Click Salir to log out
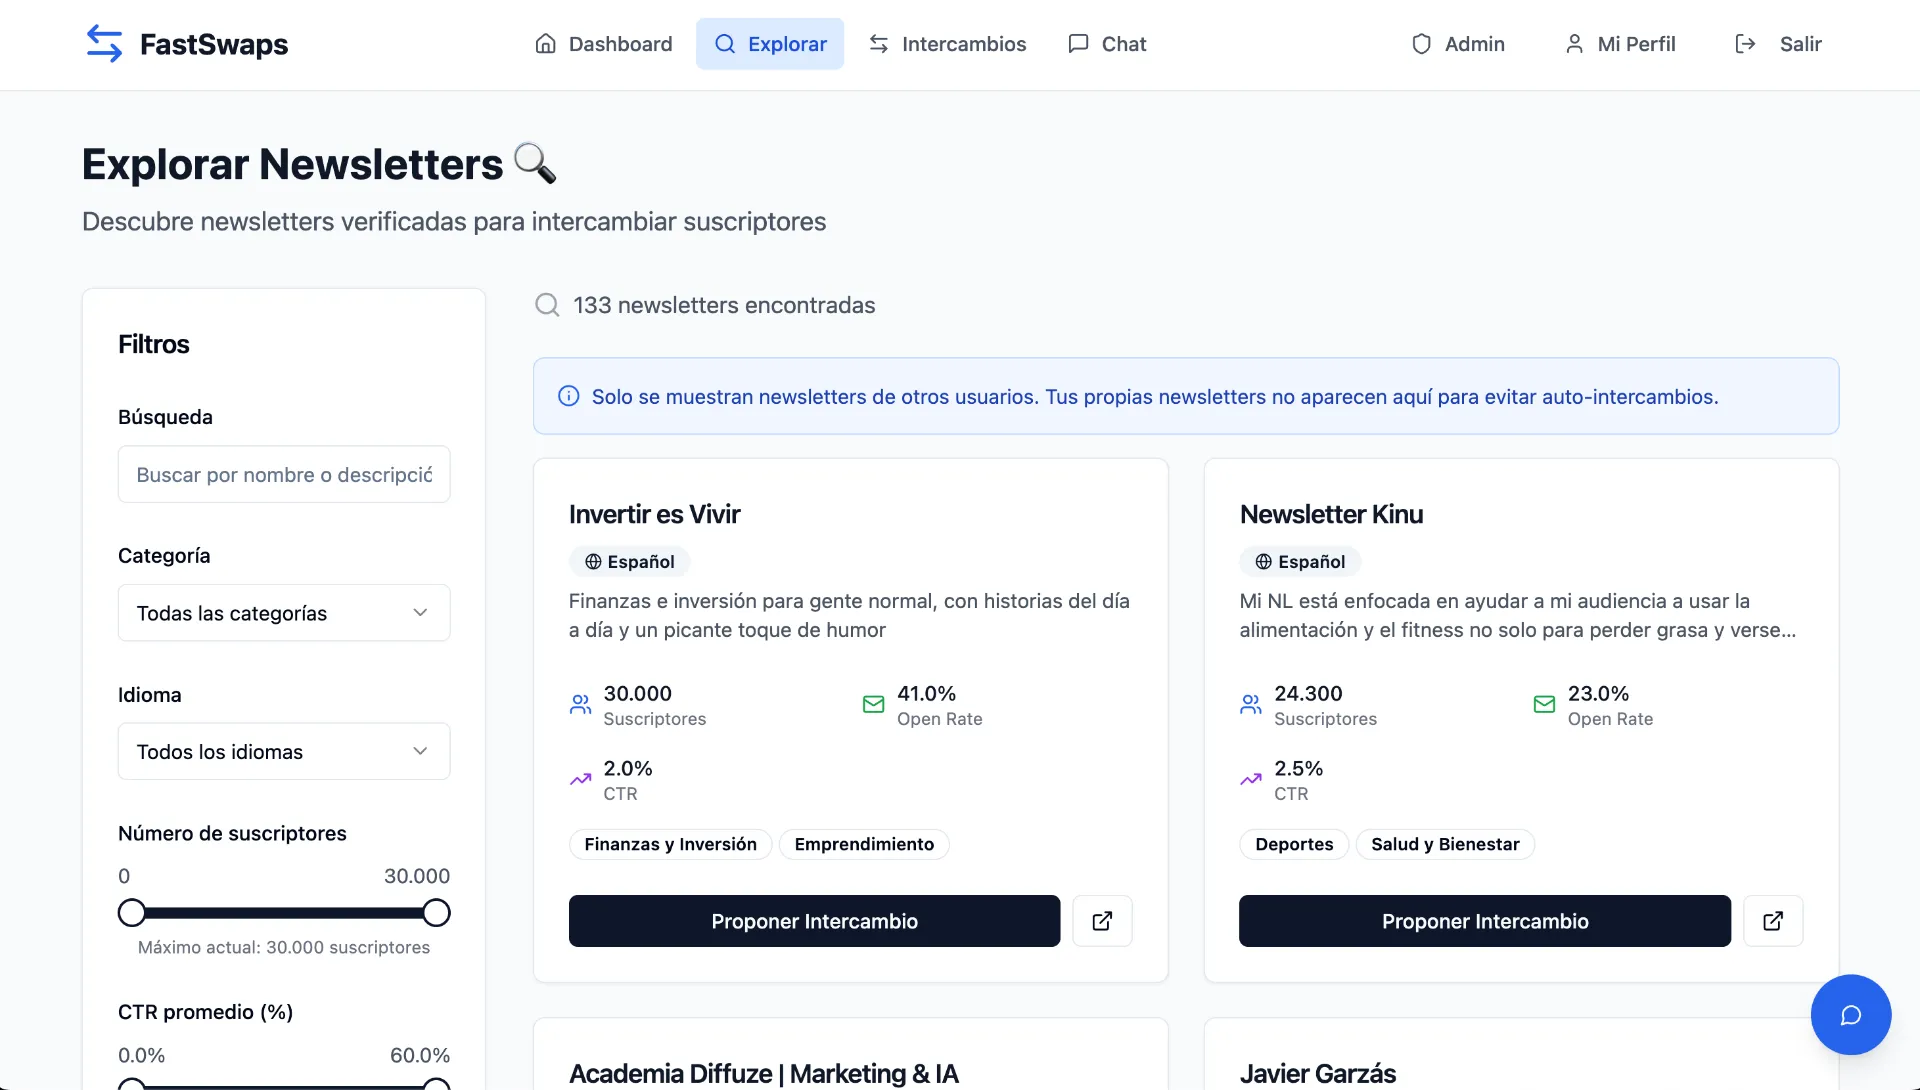 pyautogui.click(x=1778, y=44)
